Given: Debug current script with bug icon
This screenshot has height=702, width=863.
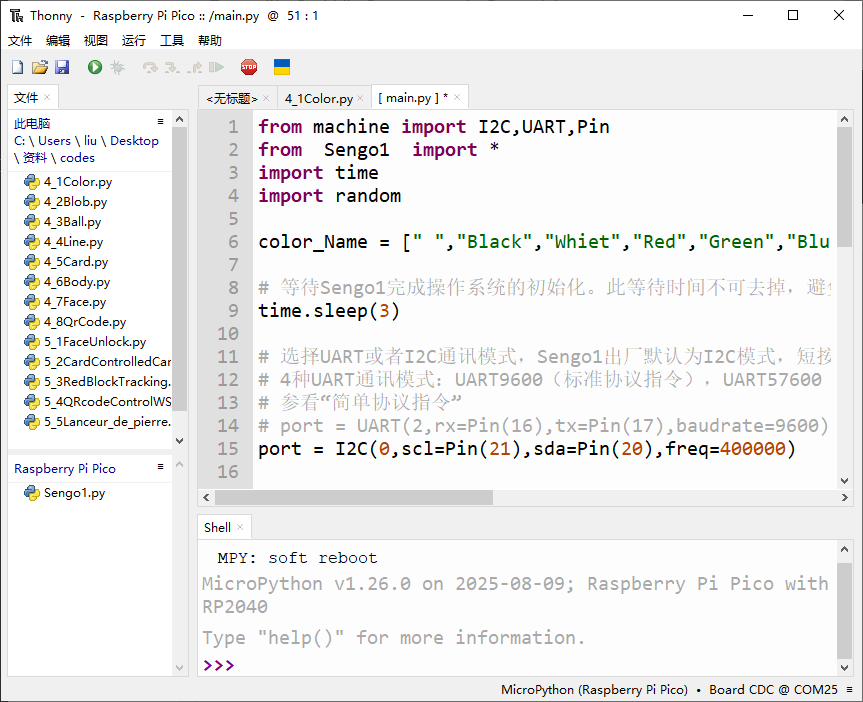Looking at the screenshot, I should point(117,67).
